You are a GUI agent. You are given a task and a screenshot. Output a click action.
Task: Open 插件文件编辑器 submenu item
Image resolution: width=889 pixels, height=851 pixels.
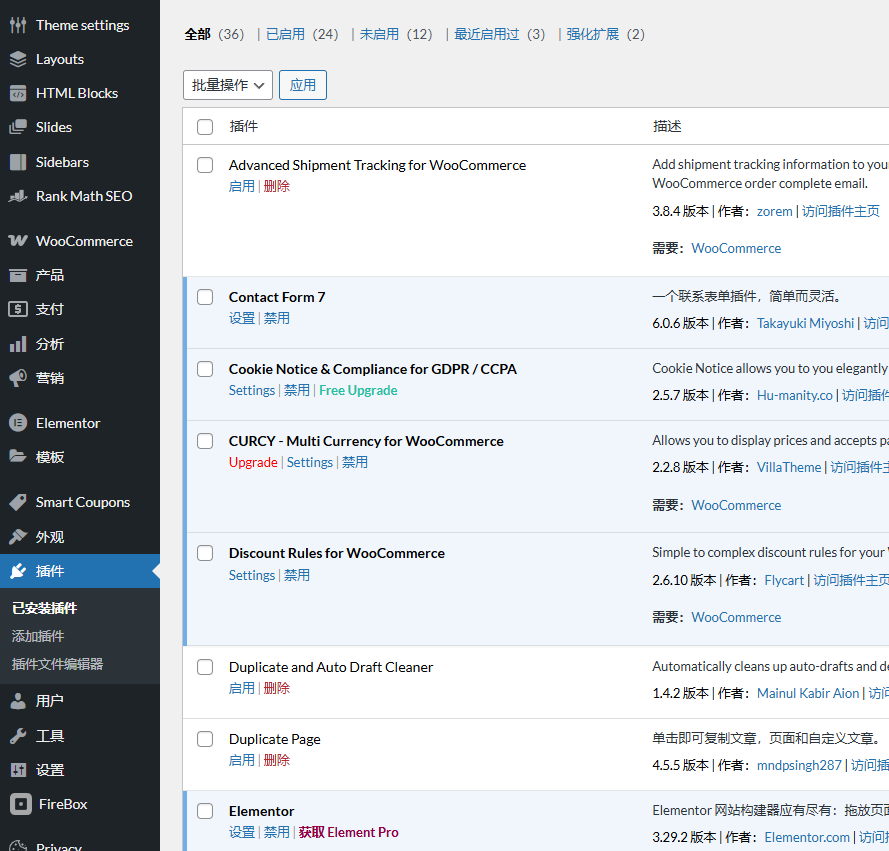click(57, 664)
